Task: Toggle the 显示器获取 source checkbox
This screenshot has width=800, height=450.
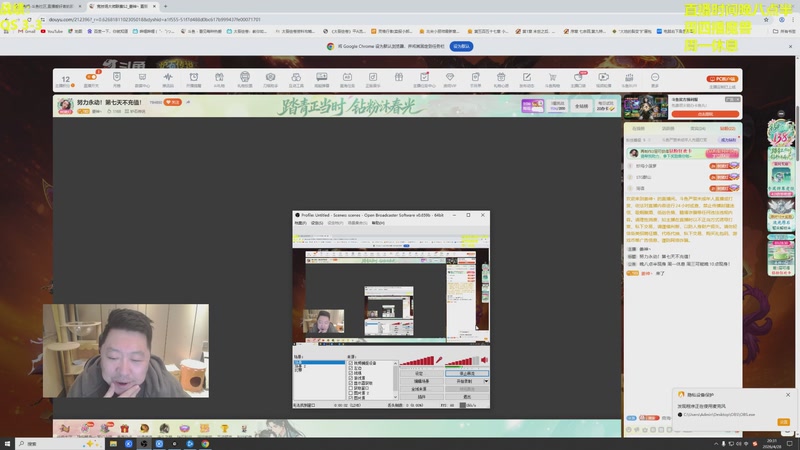Action: tap(351, 383)
